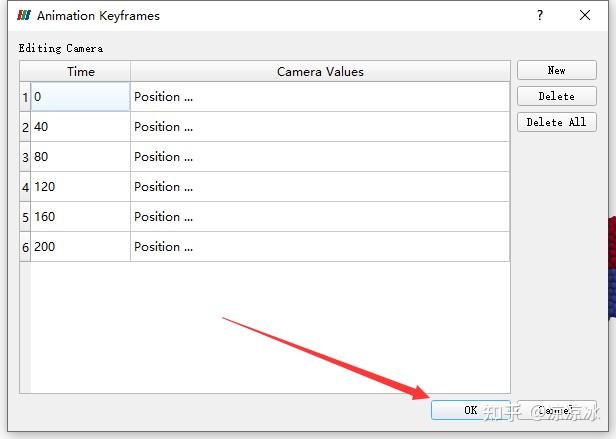Open Position values for keyframe at time 120
This screenshot has height=439, width=616.
pyautogui.click(x=320, y=187)
